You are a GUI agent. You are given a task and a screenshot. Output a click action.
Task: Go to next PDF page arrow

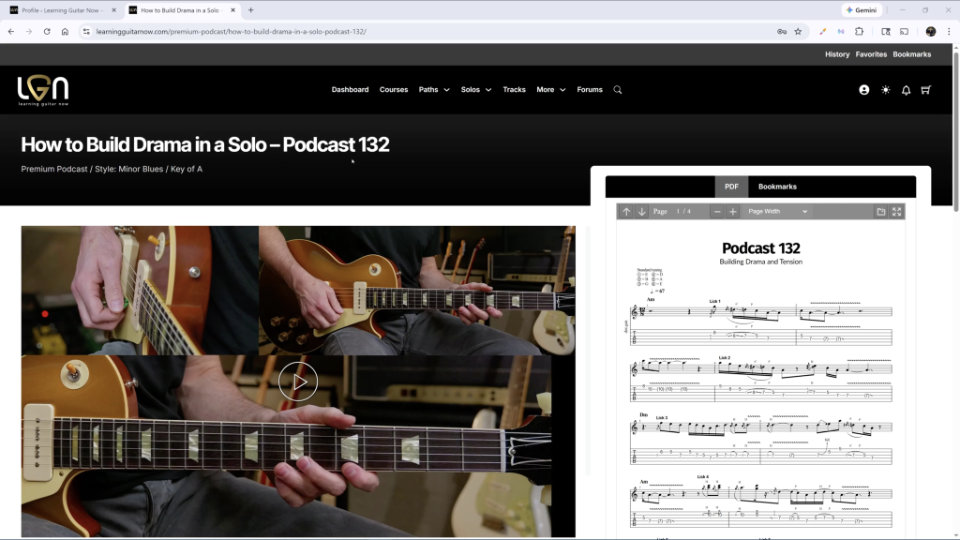click(642, 212)
